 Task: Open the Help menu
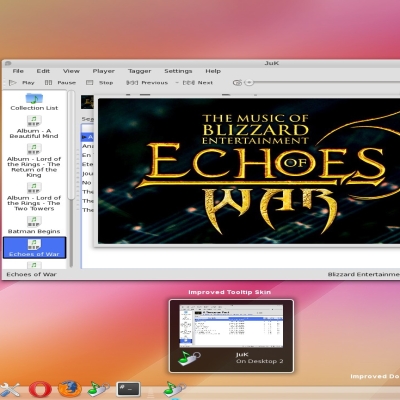(x=213, y=71)
